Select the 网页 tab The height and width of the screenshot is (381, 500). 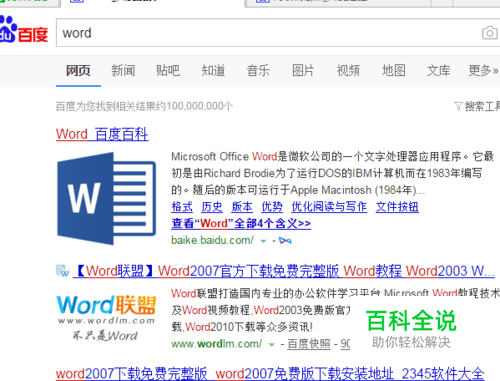78,71
